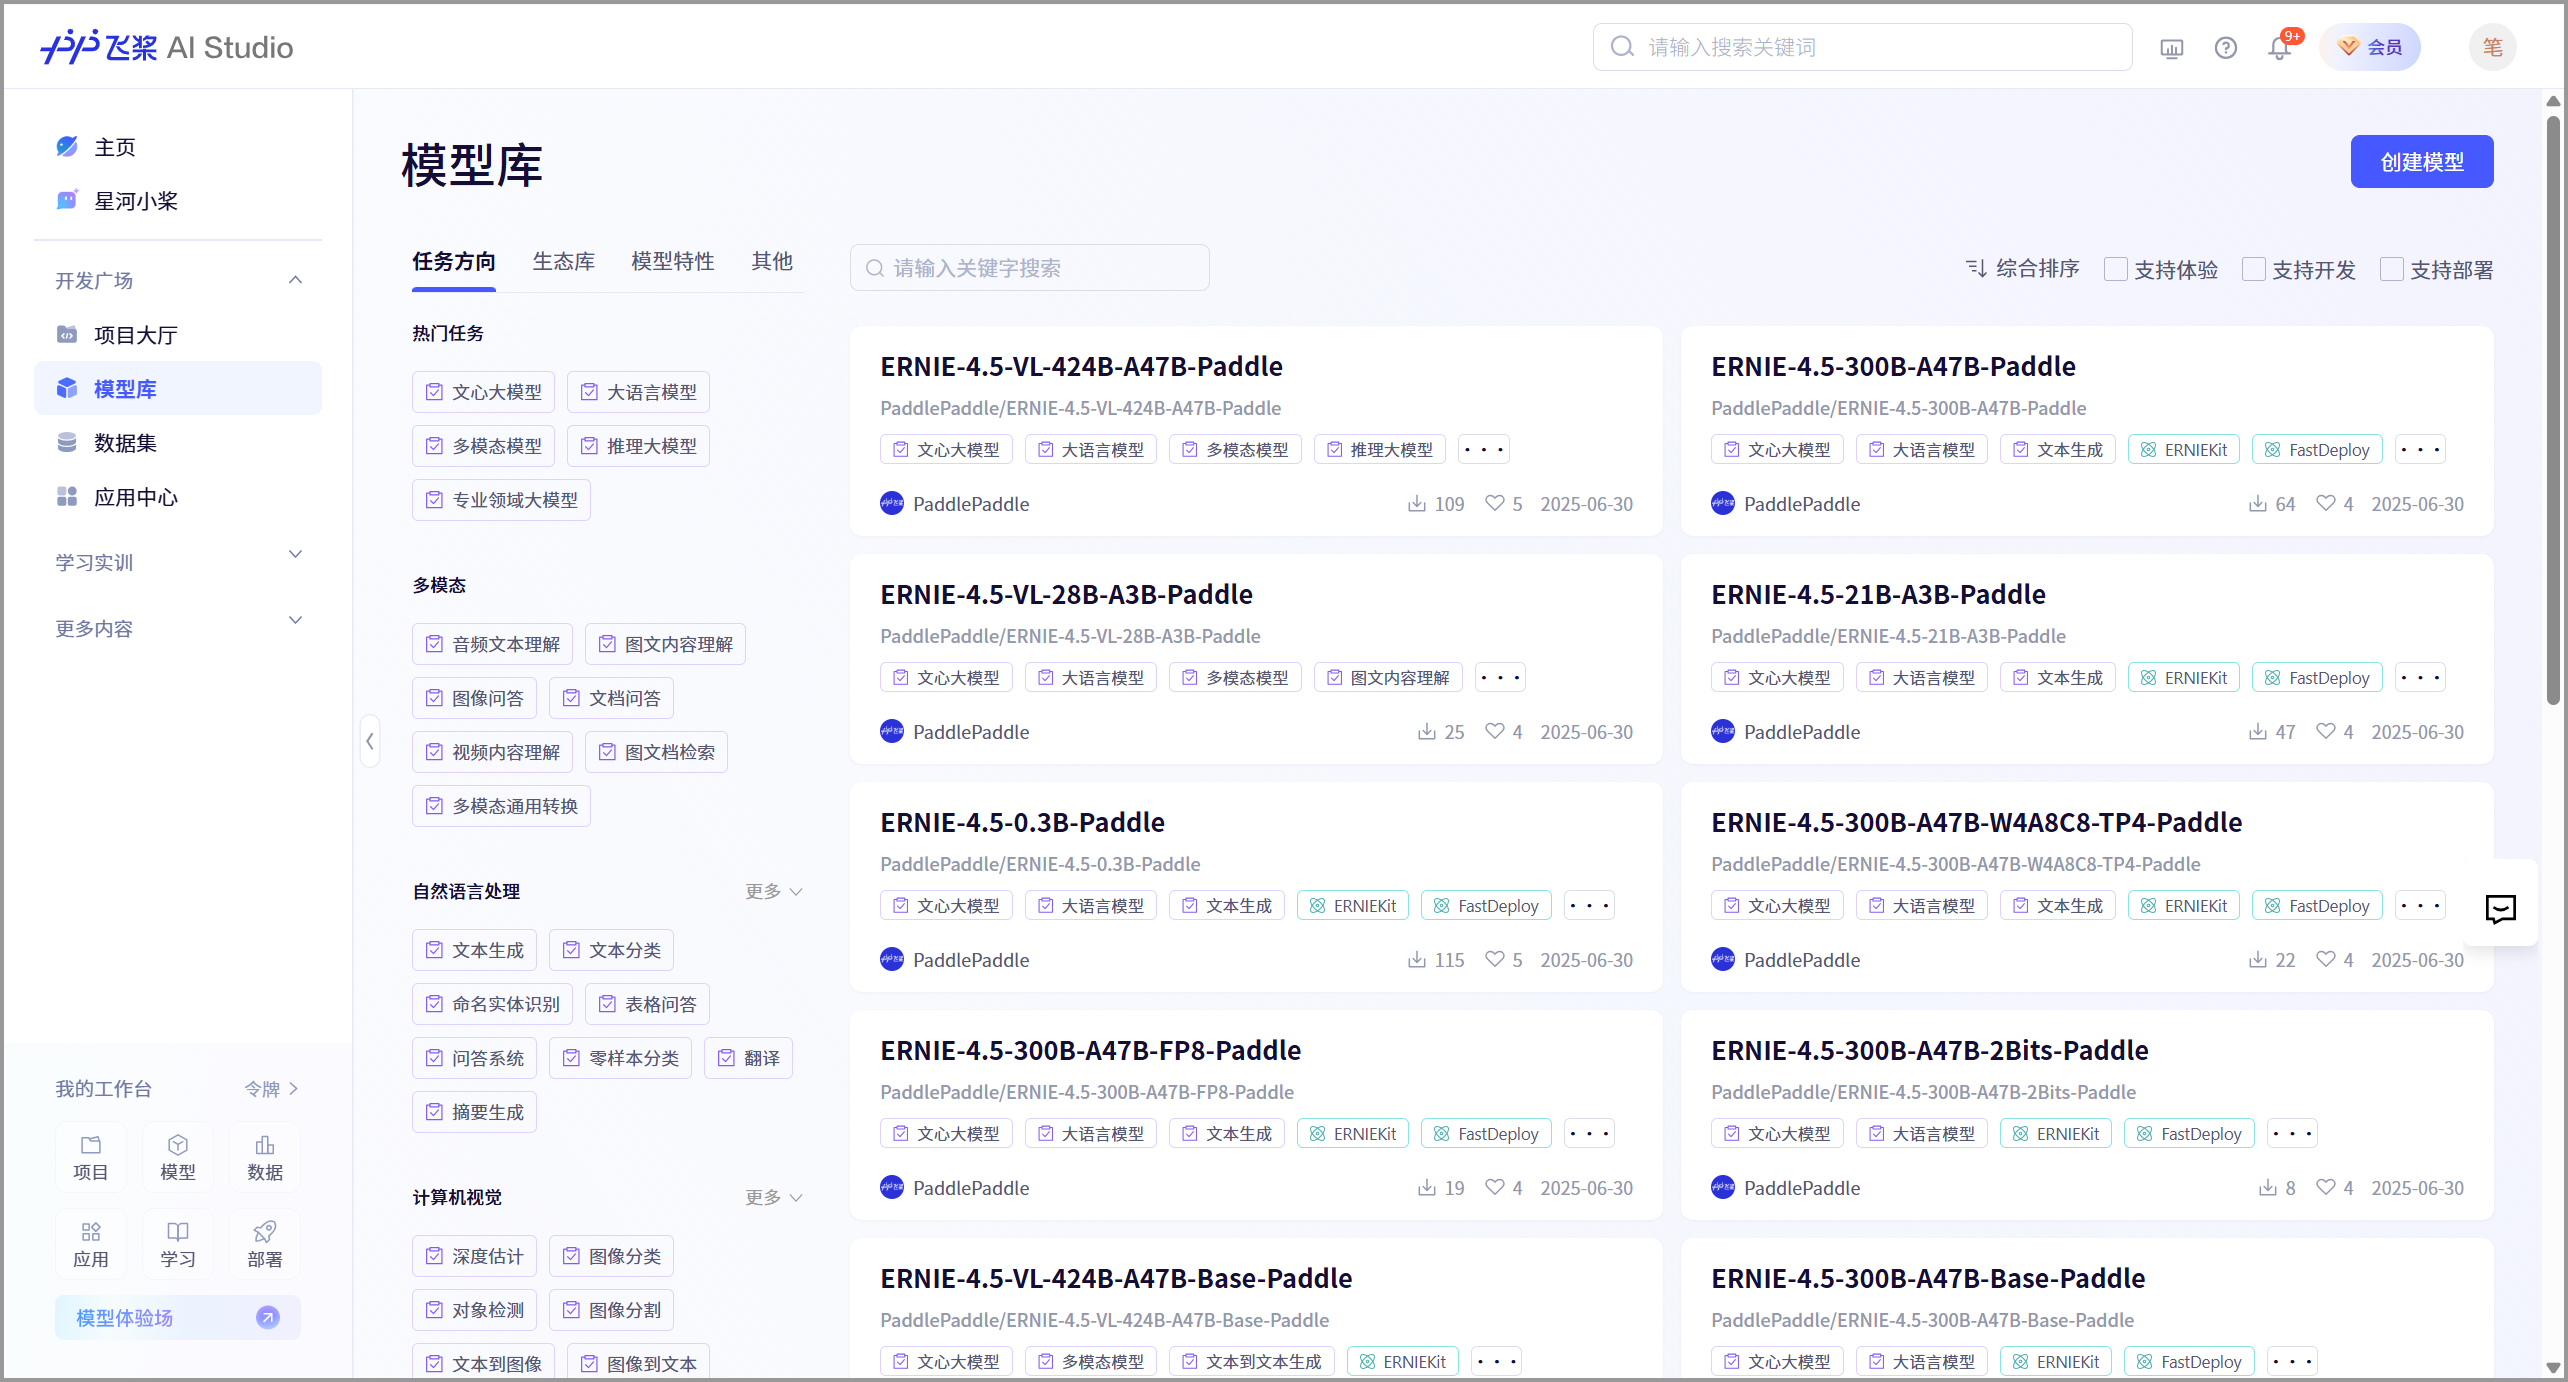Show more tags on ERNIE-4.5-VL-424B-A47B-Paddle card

tap(1483, 449)
